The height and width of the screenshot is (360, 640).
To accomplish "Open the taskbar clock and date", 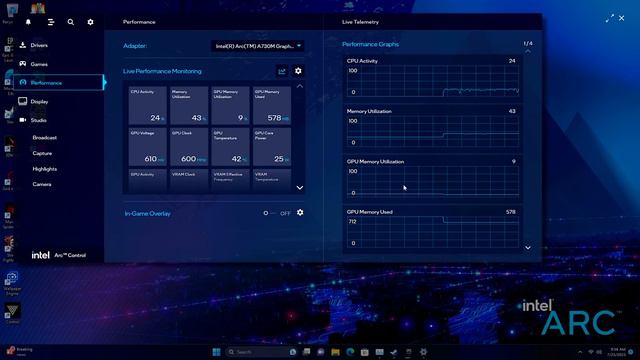I will tap(616, 352).
